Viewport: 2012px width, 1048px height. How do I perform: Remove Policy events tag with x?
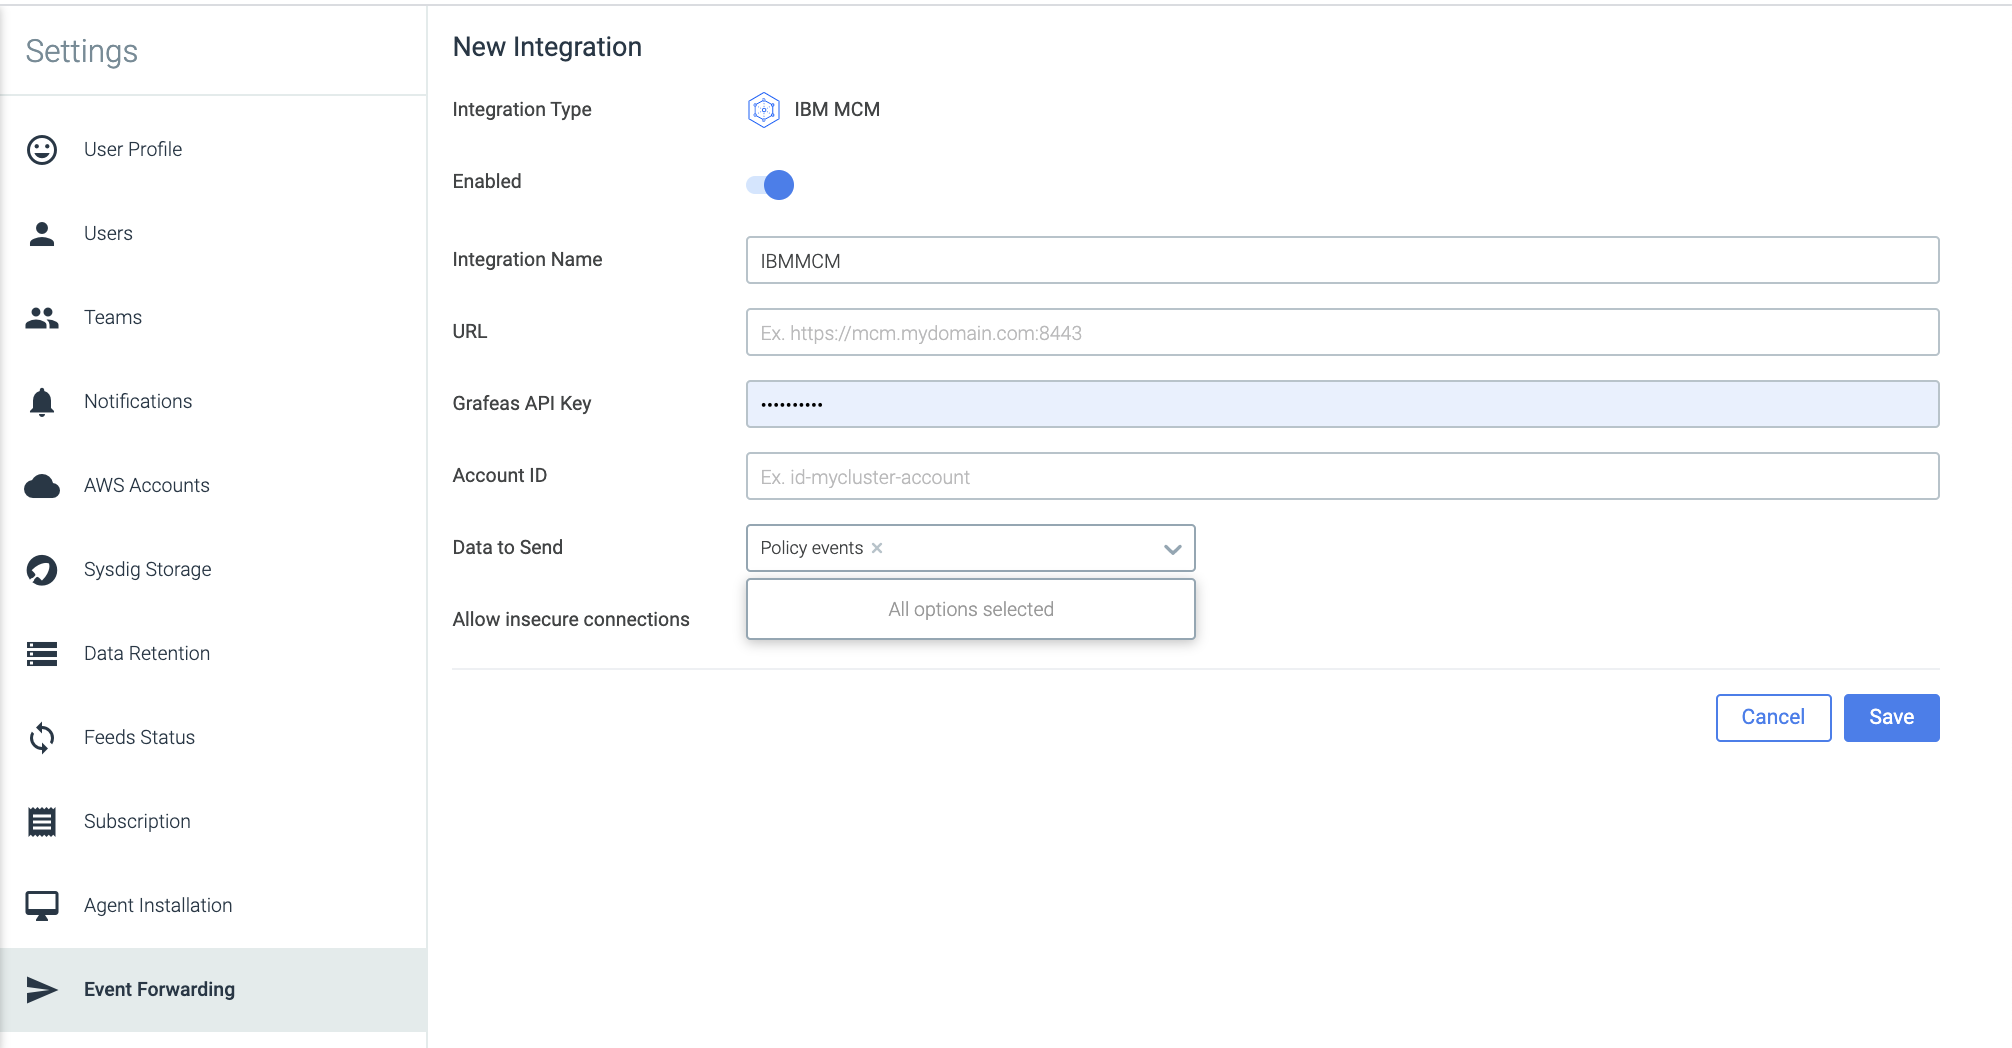pos(877,548)
